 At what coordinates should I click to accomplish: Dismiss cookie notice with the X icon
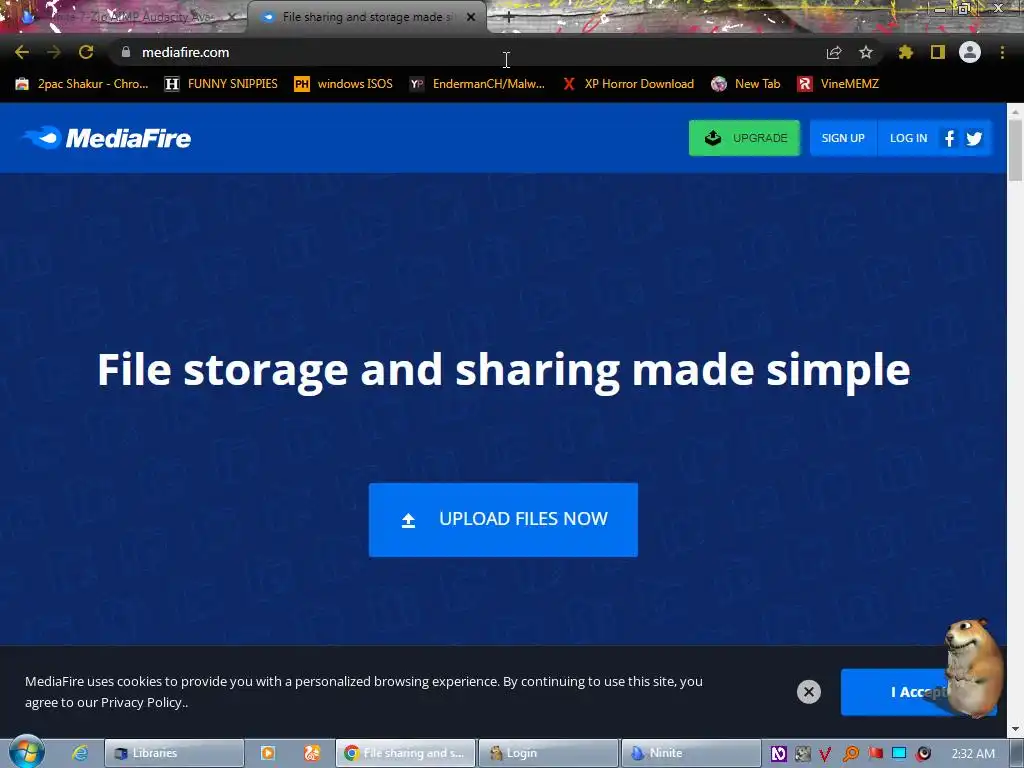click(x=808, y=692)
